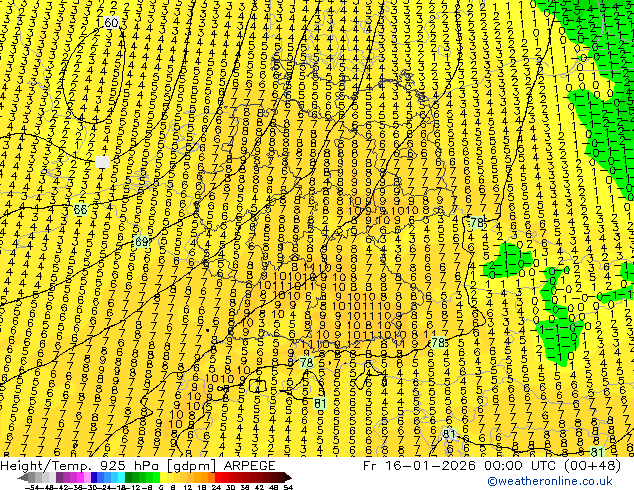
Task: Pick the bright red swatch at 24
Action: (x=218, y=477)
